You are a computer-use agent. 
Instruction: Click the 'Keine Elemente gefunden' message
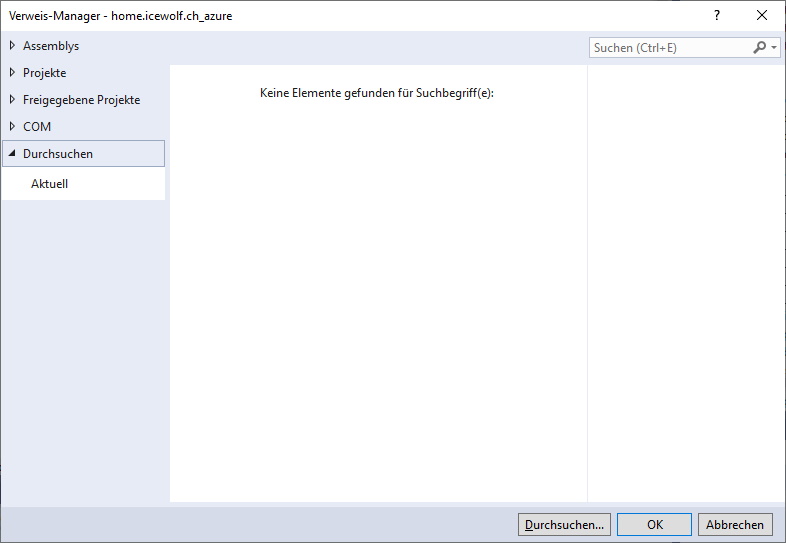coord(377,93)
